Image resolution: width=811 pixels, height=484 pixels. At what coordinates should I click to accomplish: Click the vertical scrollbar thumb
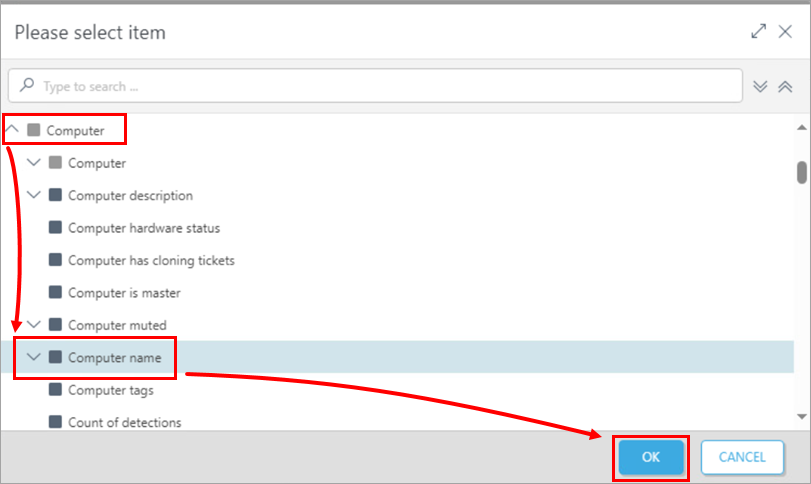coord(801,172)
